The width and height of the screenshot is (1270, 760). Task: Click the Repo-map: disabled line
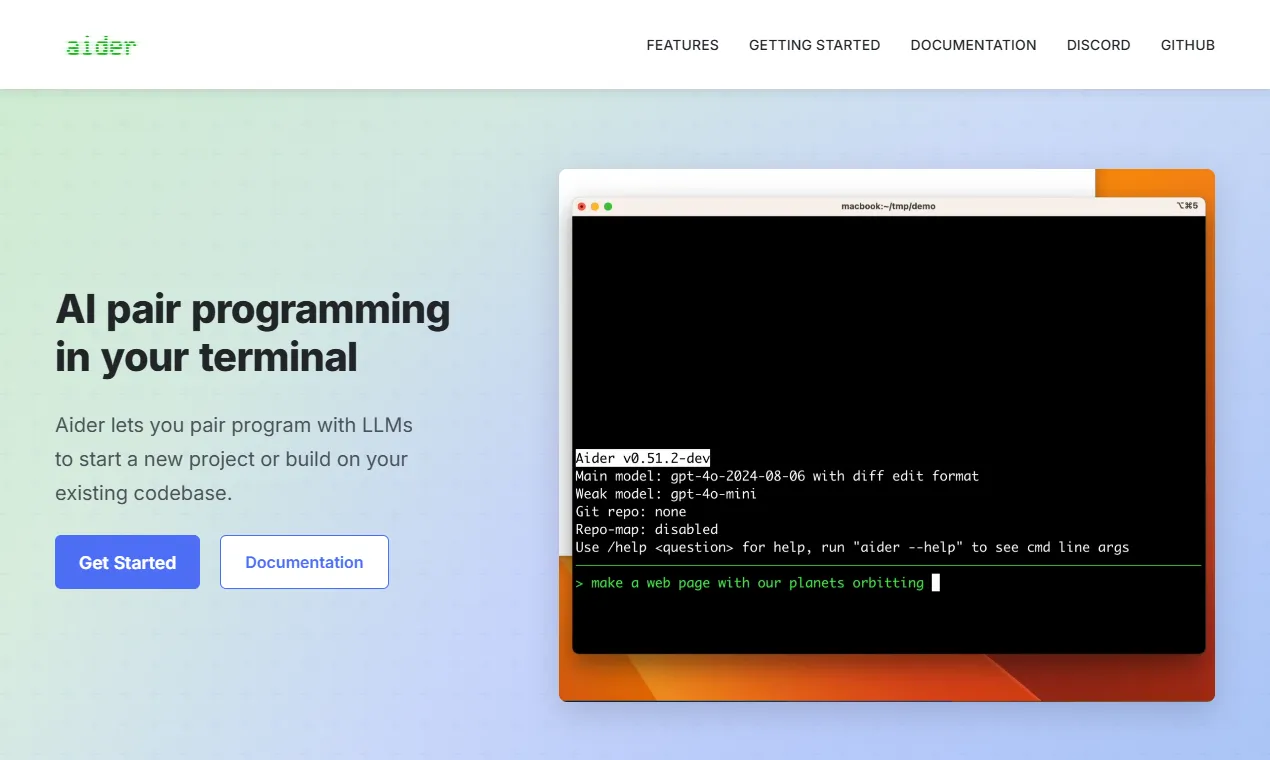647,530
